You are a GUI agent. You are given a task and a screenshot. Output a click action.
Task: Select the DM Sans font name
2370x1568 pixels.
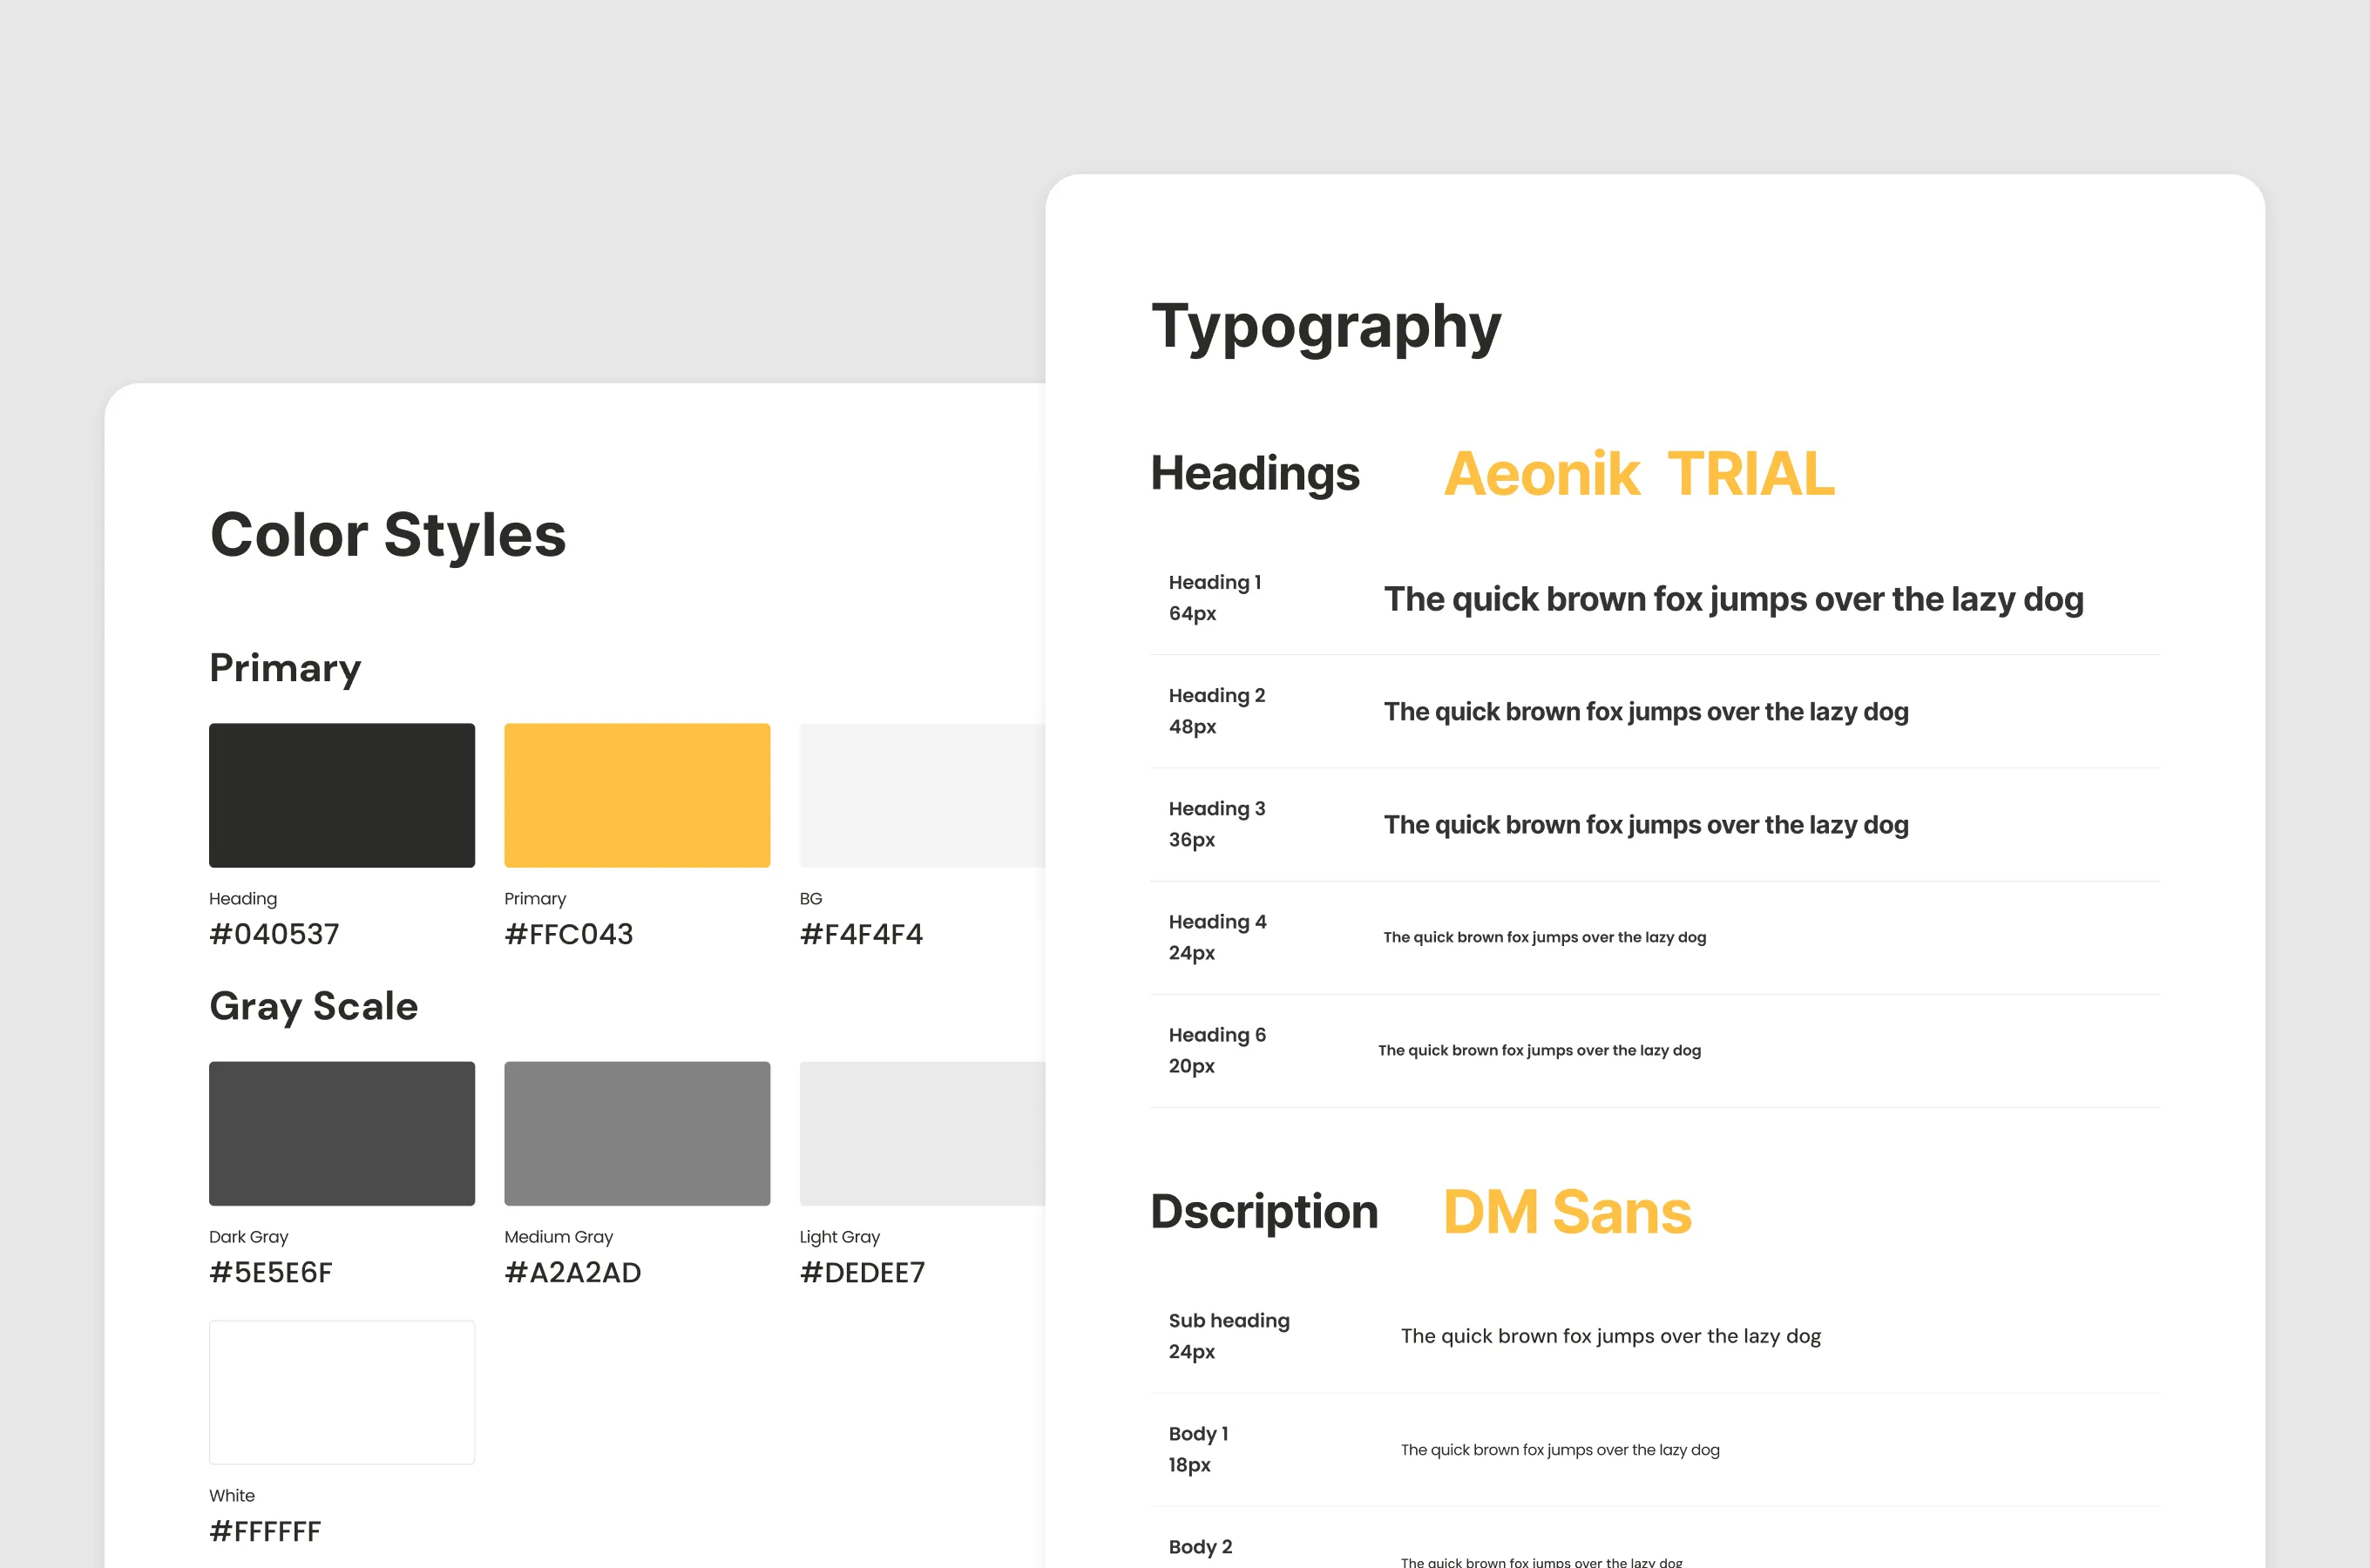click(x=1567, y=1212)
